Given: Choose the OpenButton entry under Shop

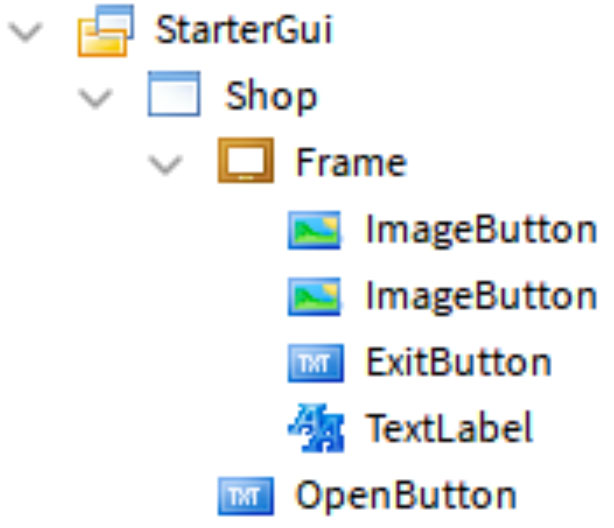Looking at the screenshot, I should [x=367, y=496].
